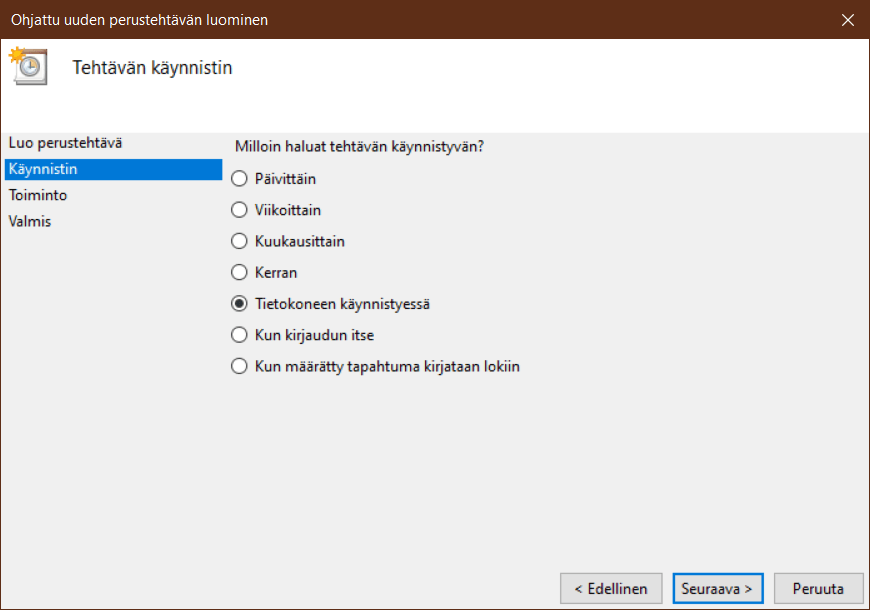Choose the Viikoittain trigger option
Image resolution: width=870 pixels, height=610 pixels.
click(x=239, y=210)
